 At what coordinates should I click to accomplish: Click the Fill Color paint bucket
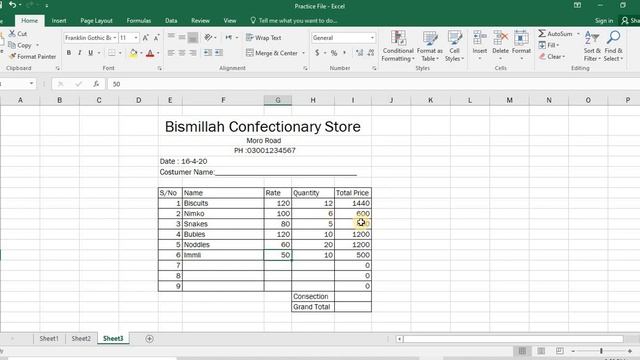click(x=133, y=53)
